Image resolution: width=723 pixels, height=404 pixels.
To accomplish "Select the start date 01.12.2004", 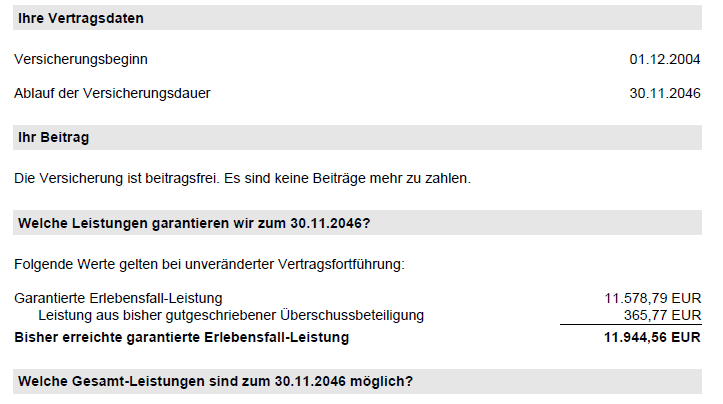I will tap(665, 59).
